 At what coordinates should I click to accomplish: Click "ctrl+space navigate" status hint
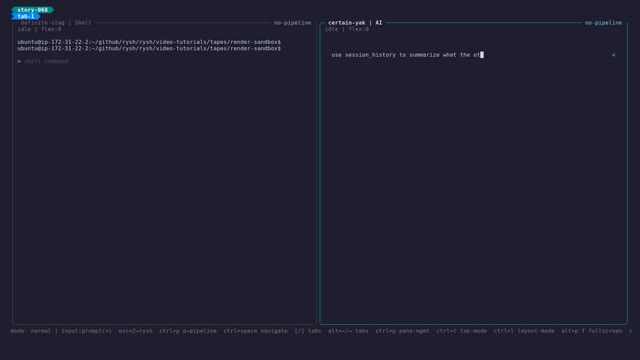point(256,331)
